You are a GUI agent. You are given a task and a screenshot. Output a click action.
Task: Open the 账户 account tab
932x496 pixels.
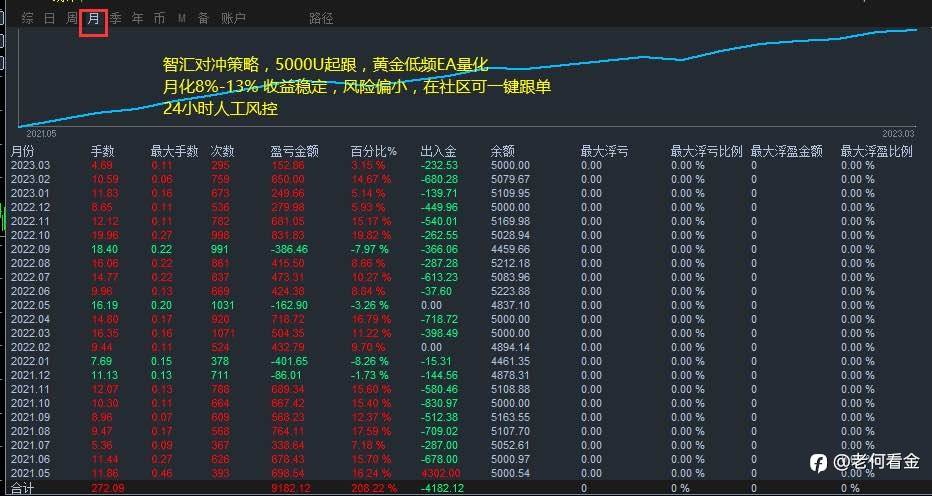pyautogui.click(x=233, y=18)
